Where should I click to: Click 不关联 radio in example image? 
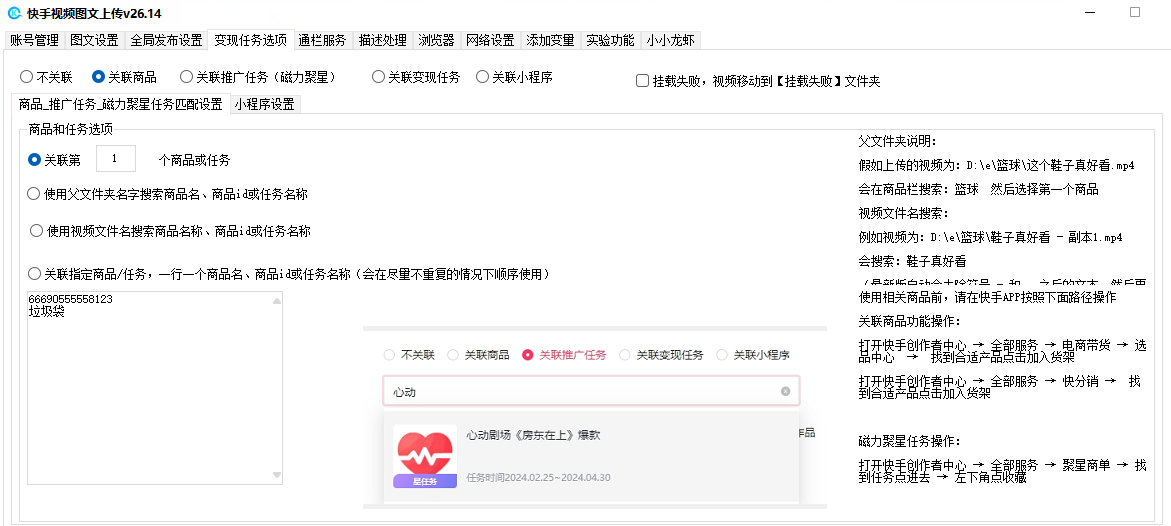coord(389,355)
